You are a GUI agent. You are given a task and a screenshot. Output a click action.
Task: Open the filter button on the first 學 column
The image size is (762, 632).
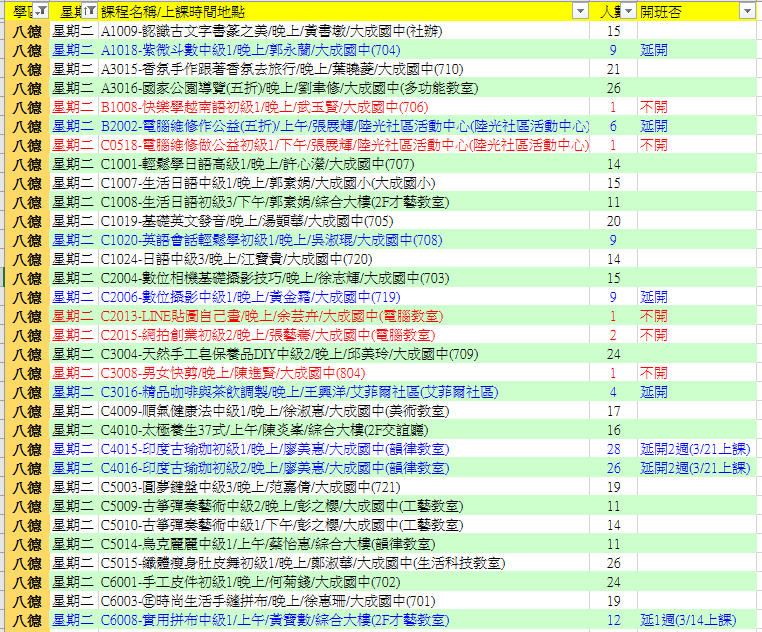pyautogui.click(x=38, y=11)
